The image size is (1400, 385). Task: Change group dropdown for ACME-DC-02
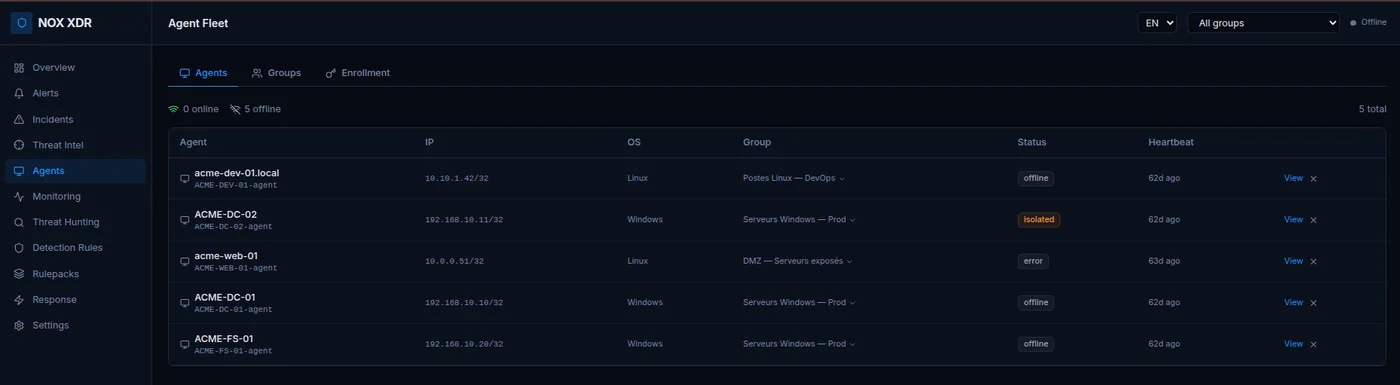click(800, 220)
